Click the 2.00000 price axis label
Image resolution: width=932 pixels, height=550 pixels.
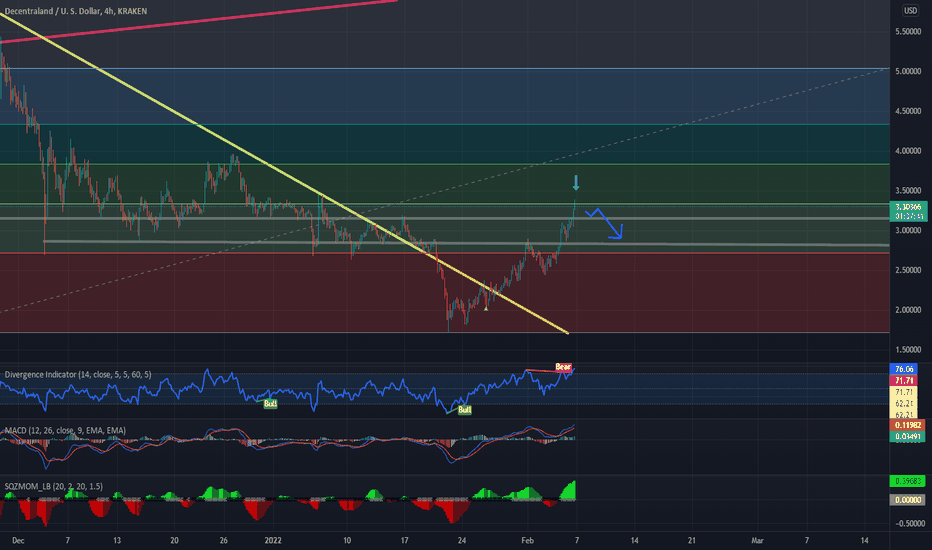coord(908,310)
